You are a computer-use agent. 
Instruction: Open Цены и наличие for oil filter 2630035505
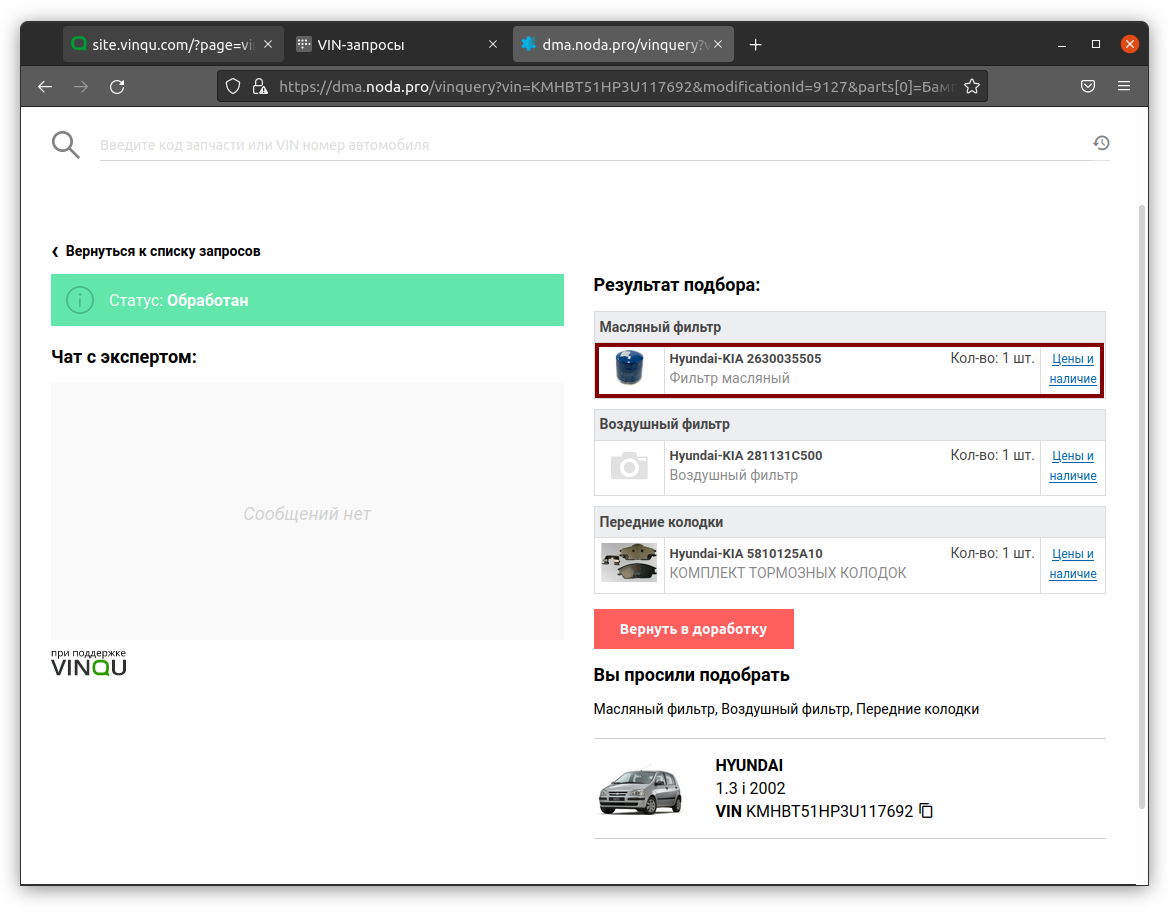[1073, 369]
